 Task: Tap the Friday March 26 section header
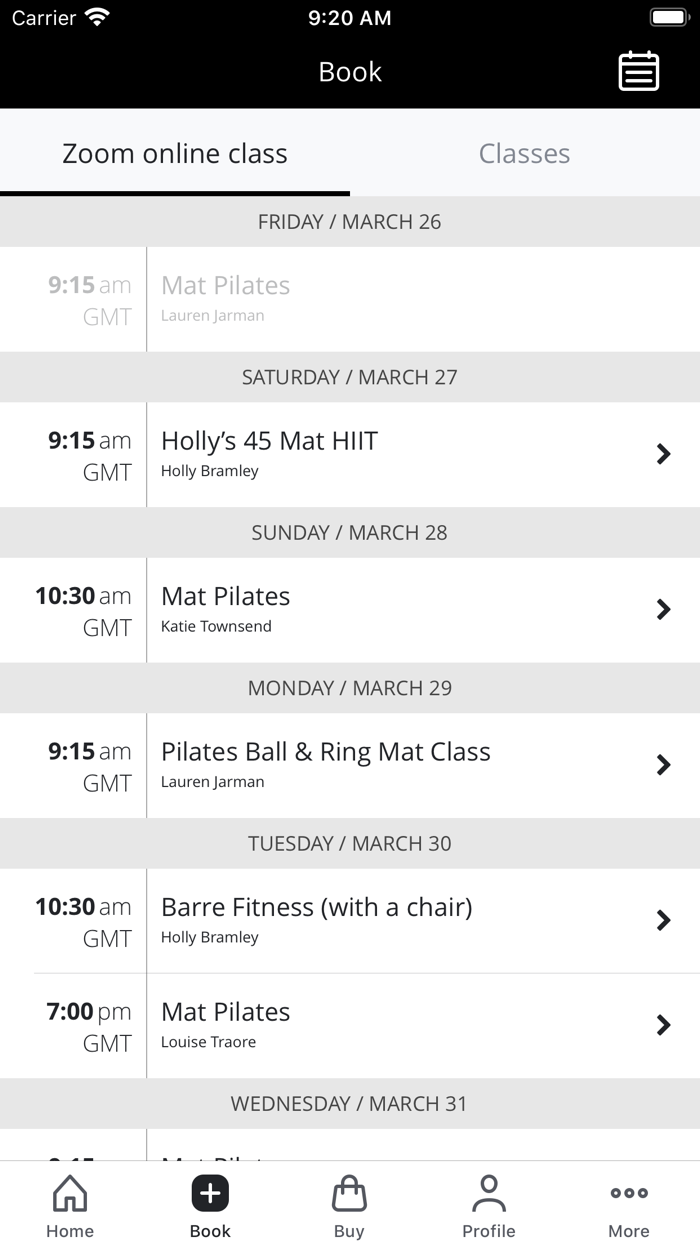point(350,222)
